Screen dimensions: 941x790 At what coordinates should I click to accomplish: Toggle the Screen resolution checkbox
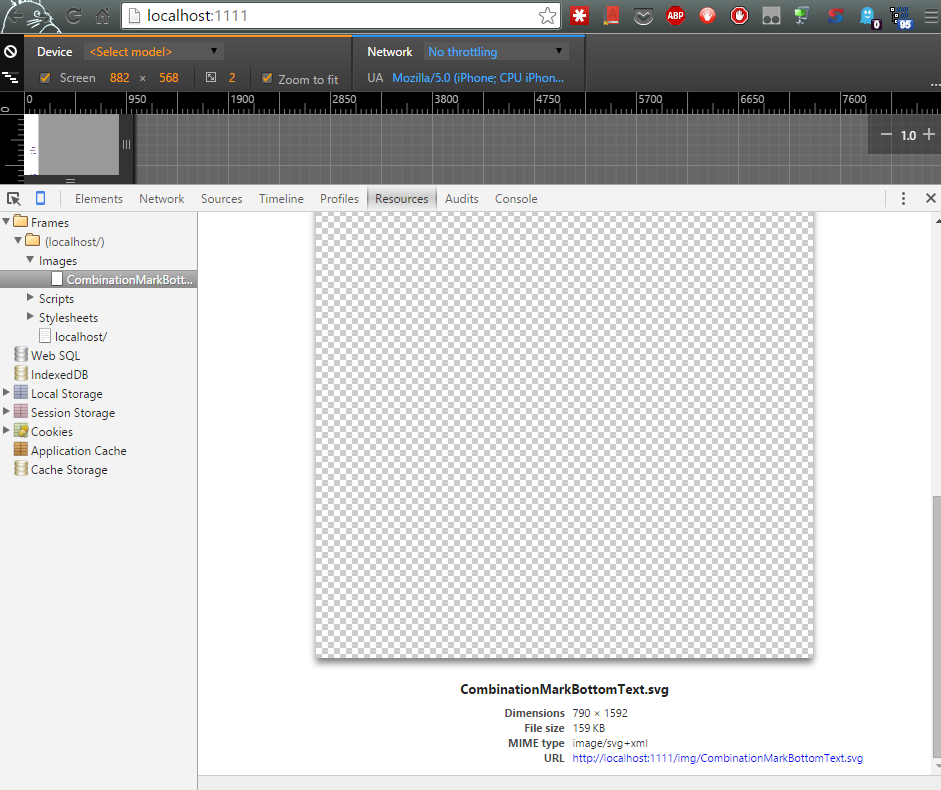tap(45, 78)
